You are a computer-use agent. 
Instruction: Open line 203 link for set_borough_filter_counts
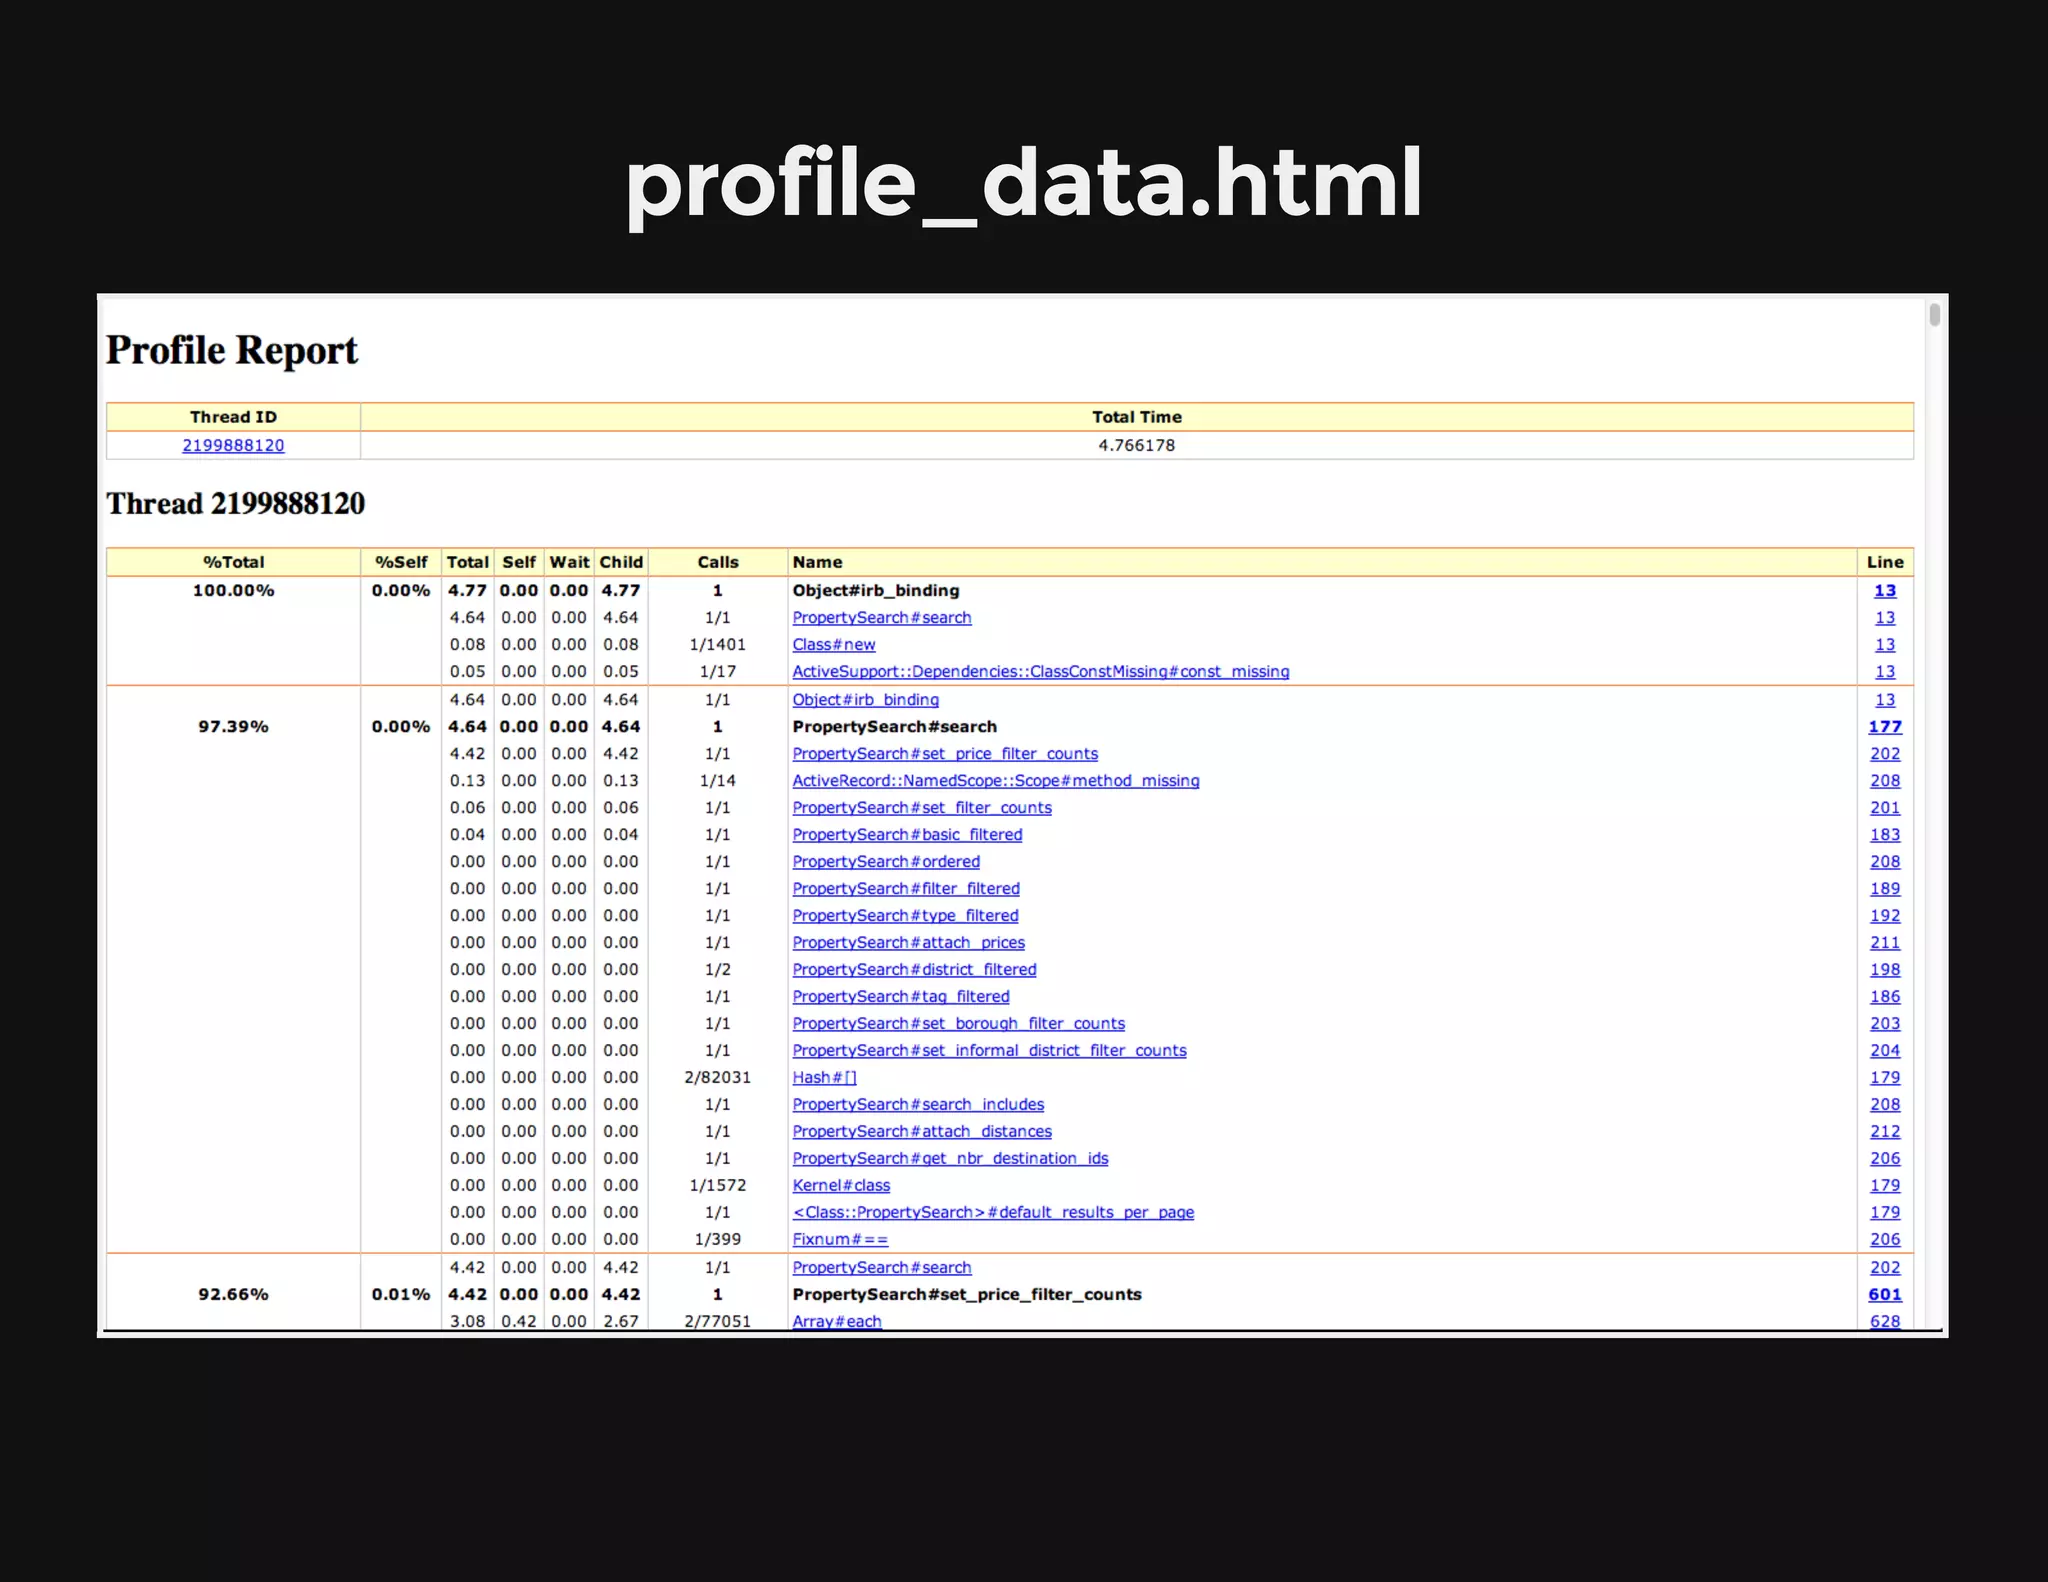1885,1024
